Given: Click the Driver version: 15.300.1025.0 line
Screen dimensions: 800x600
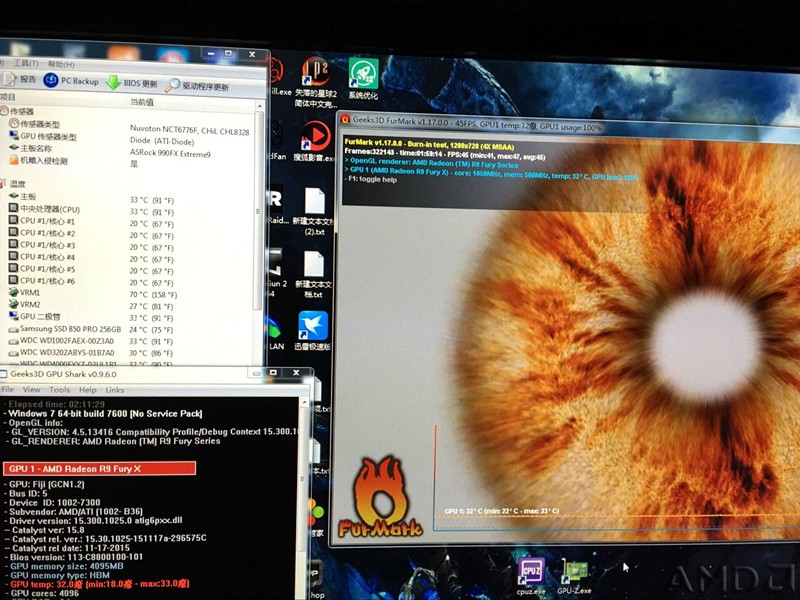Looking at the screenshot, I should (95, 521).
